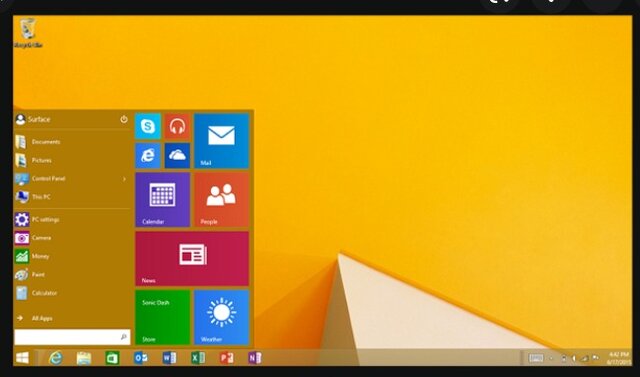Image resolution: width=640 pixels, height=377 pixels.
Task: Show hidden tray icons arrow
Action: point(551,358)
